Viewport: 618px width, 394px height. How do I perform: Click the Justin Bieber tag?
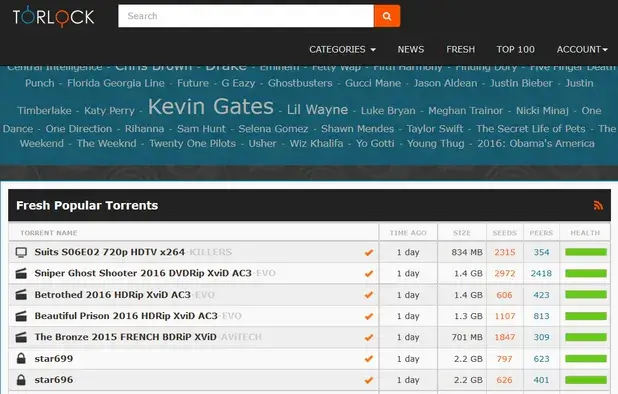pos(521,83)
